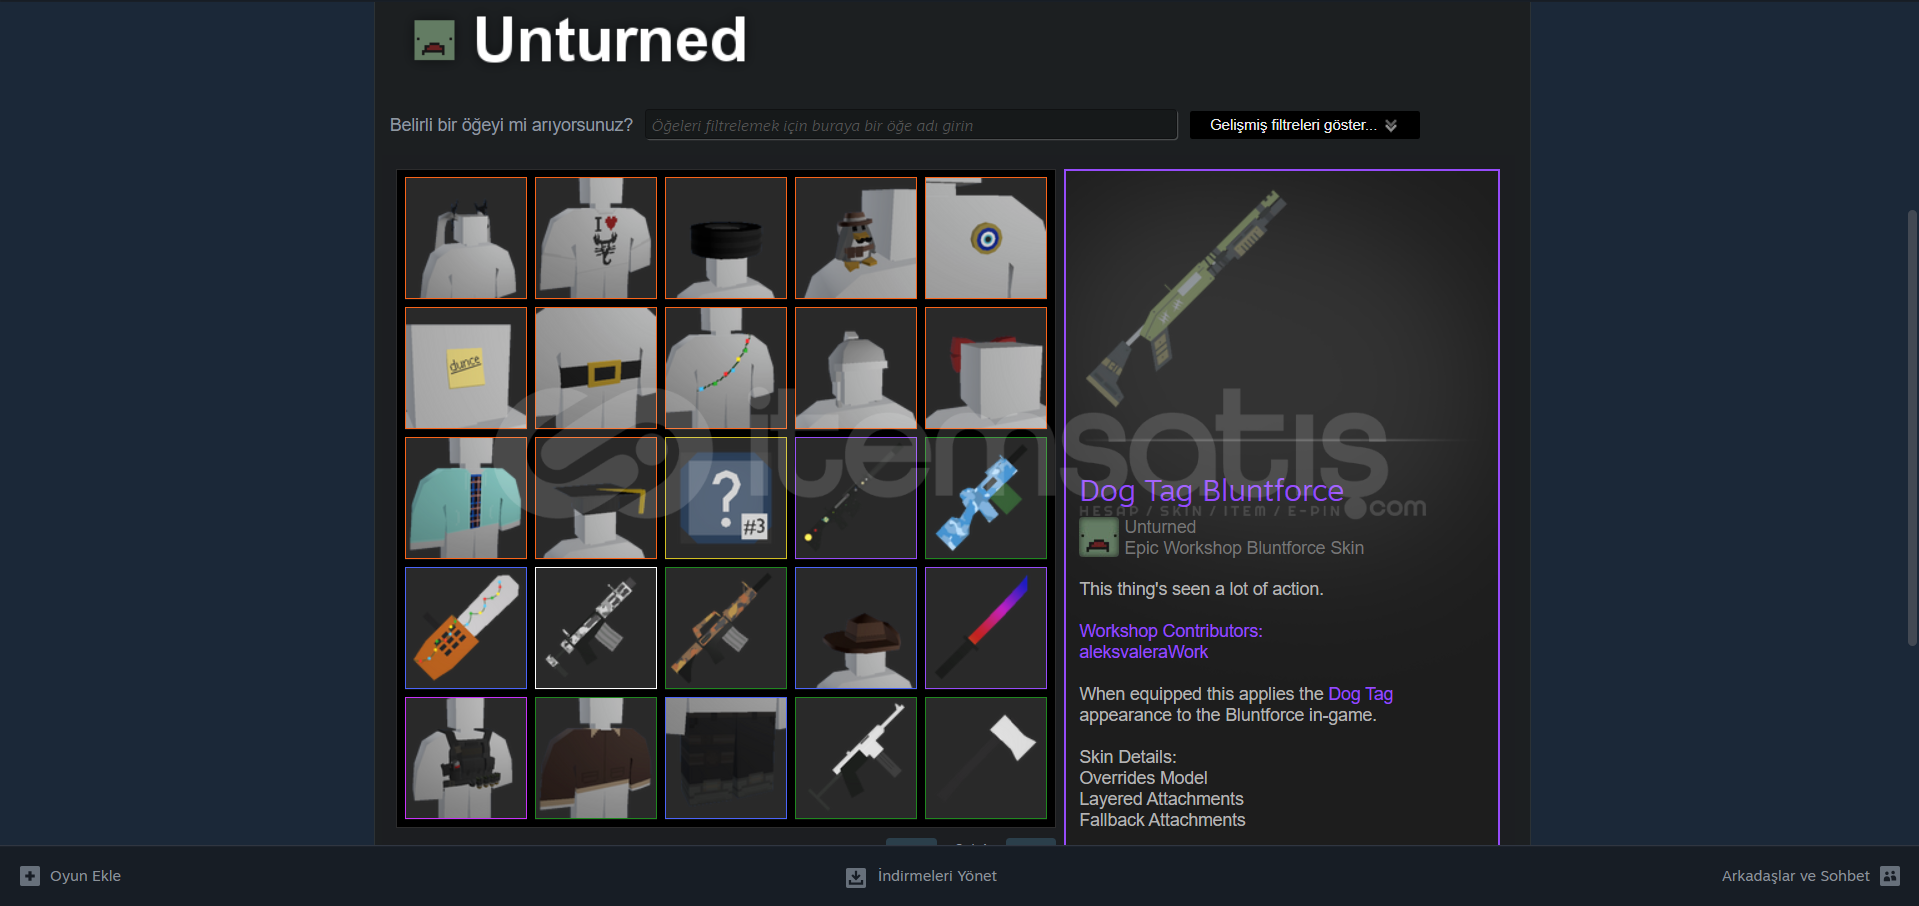1919x906 pixels.
Task: Select the evil eye shirt item
Action: pyautogui.click(x=986, y=238)
